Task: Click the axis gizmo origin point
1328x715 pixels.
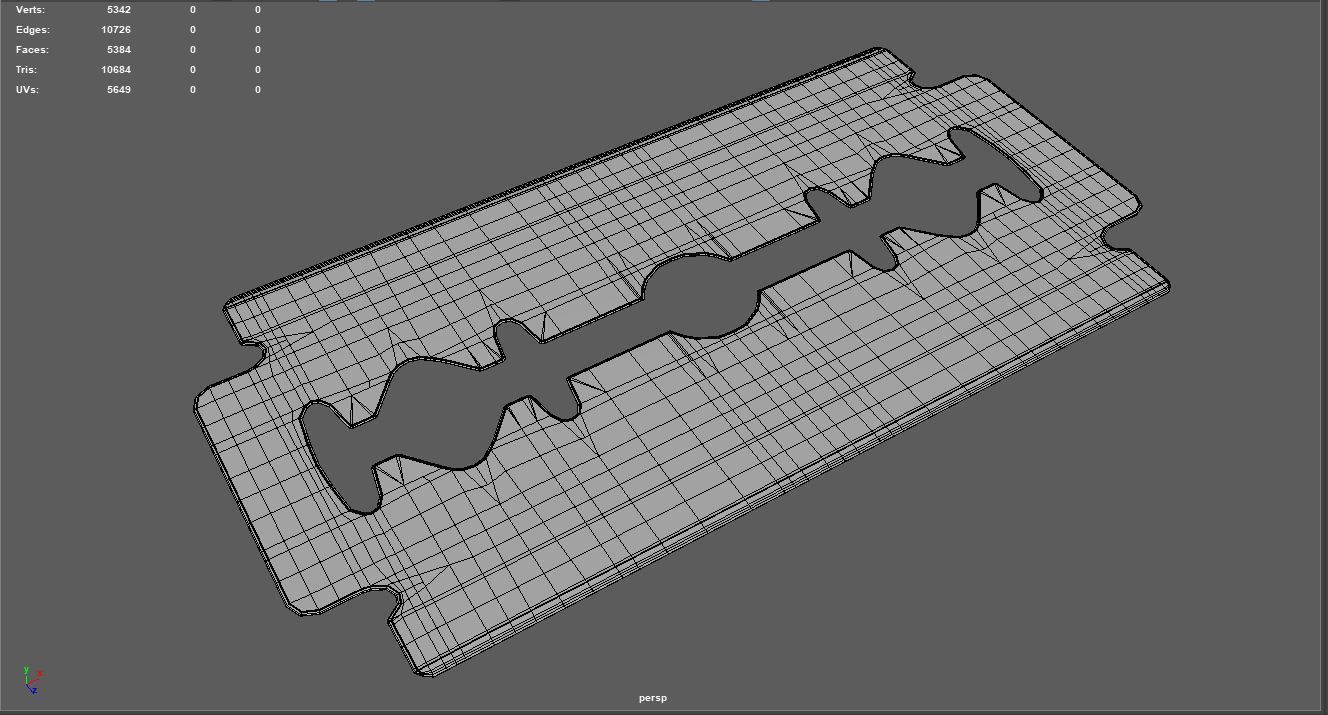Action: (x=27, y=684)
